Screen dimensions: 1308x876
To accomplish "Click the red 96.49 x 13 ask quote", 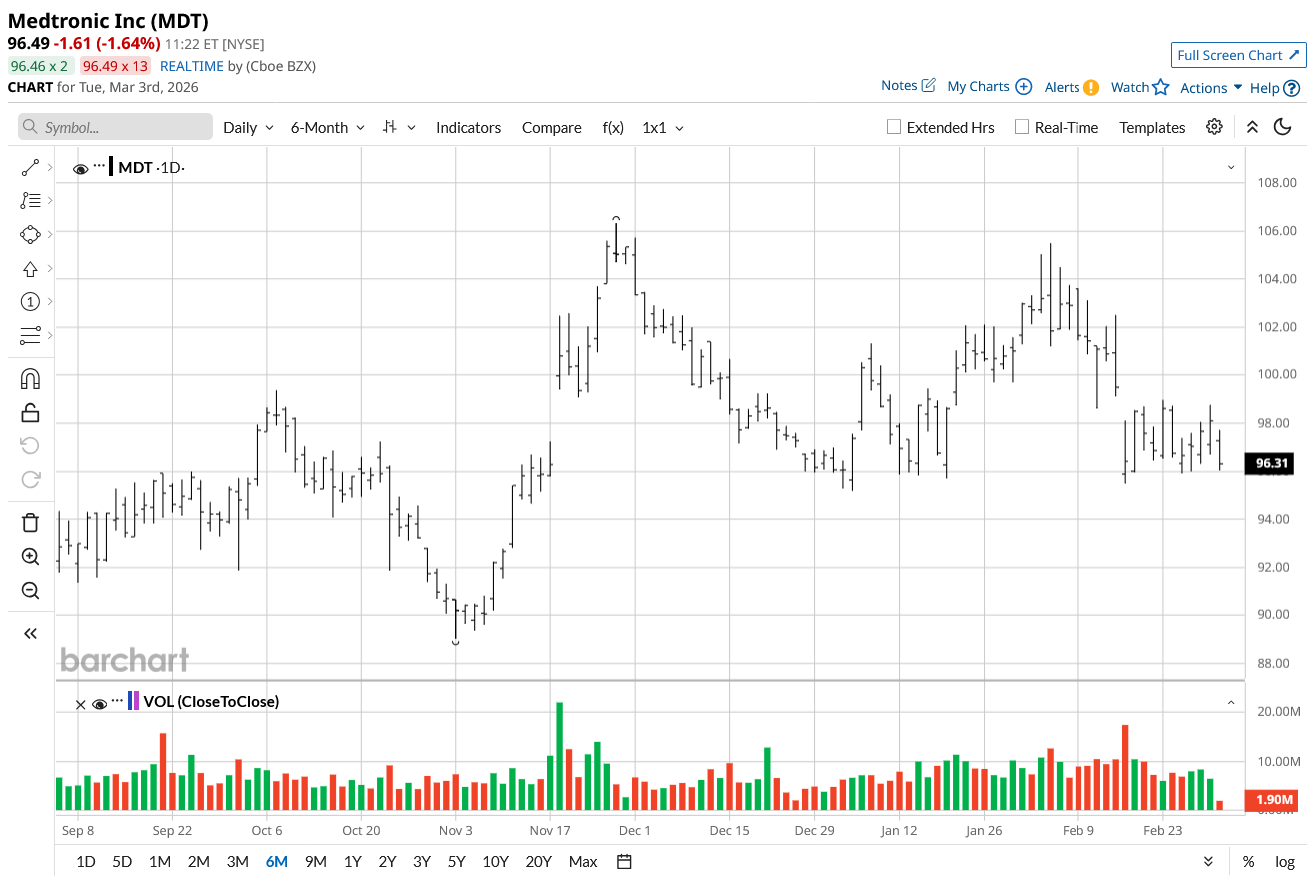I will [115, 66].
